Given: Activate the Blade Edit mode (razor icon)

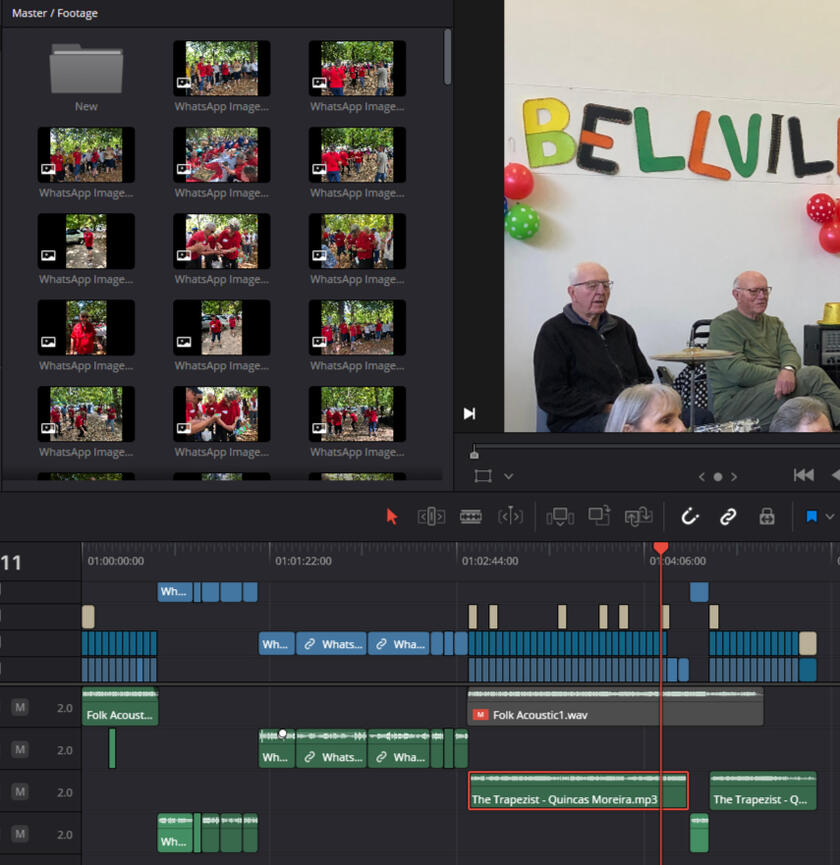Looking at the screenshot, I should tap(469, 517).
